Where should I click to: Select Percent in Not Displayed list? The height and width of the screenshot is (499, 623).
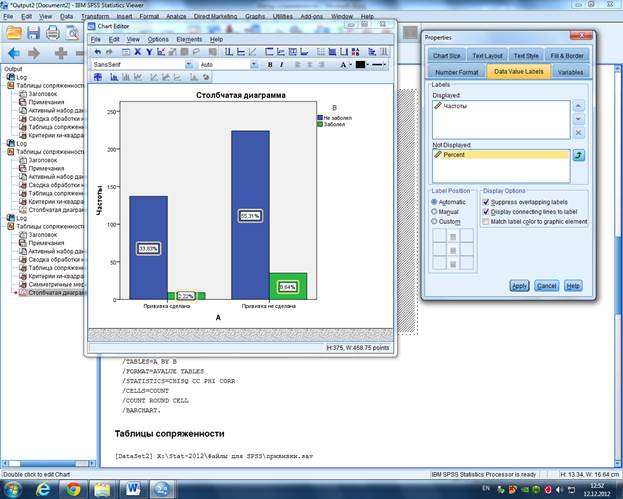[501, 155]
